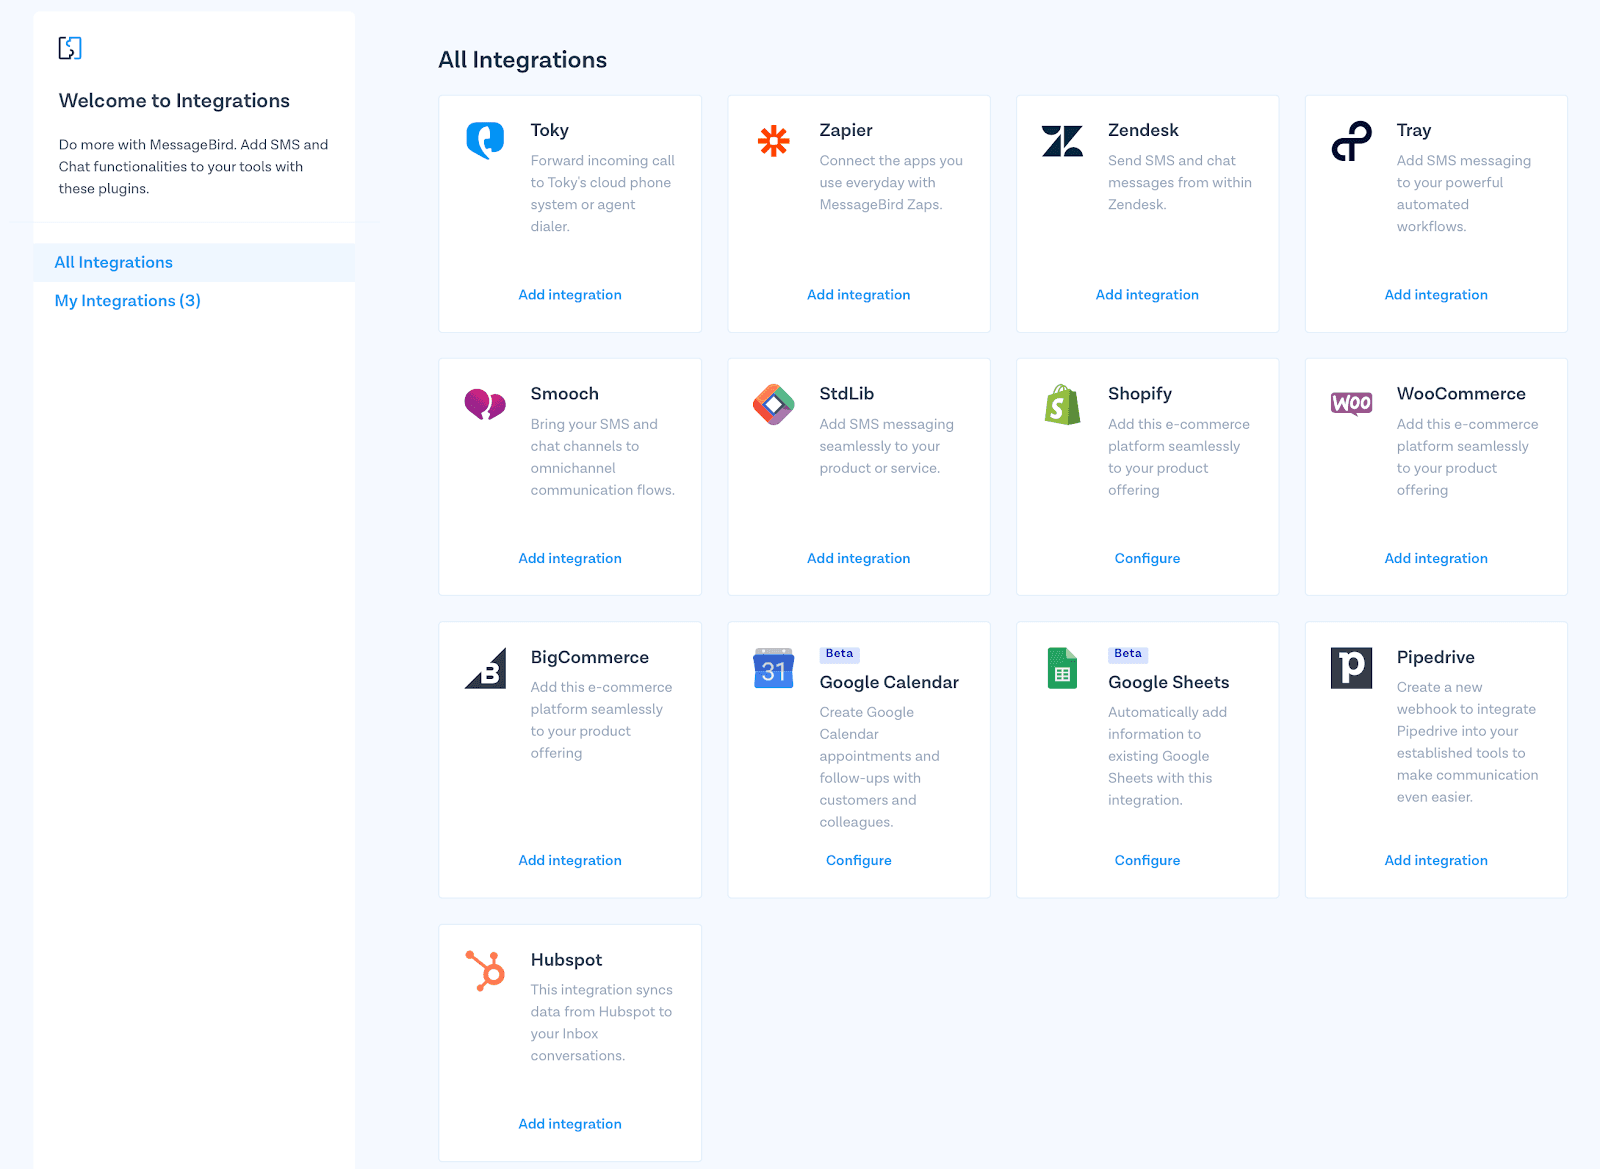Click the Toky phone icon
Image resolution: width=1600 pixels, height=1169 pixels.
(x=485, y=140)
